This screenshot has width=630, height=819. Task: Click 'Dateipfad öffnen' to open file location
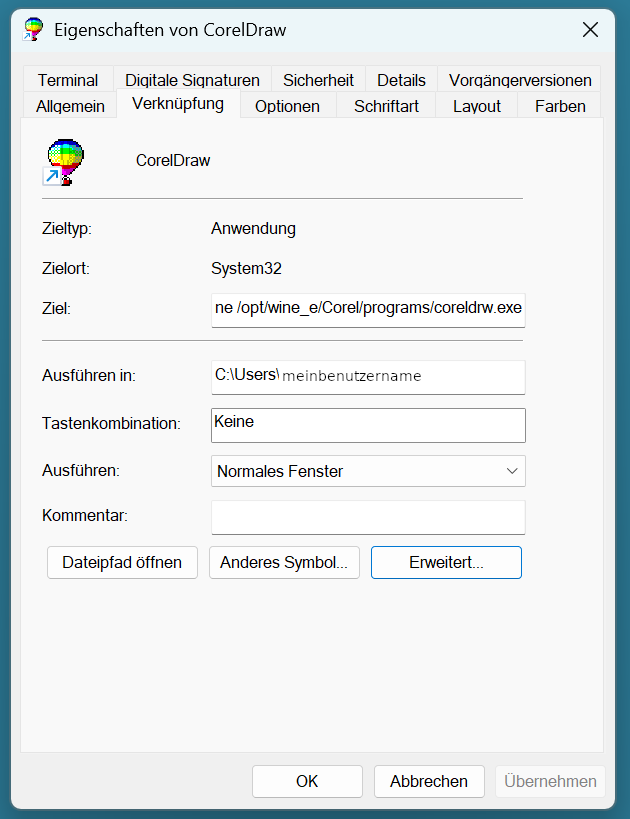coord(122,562)
